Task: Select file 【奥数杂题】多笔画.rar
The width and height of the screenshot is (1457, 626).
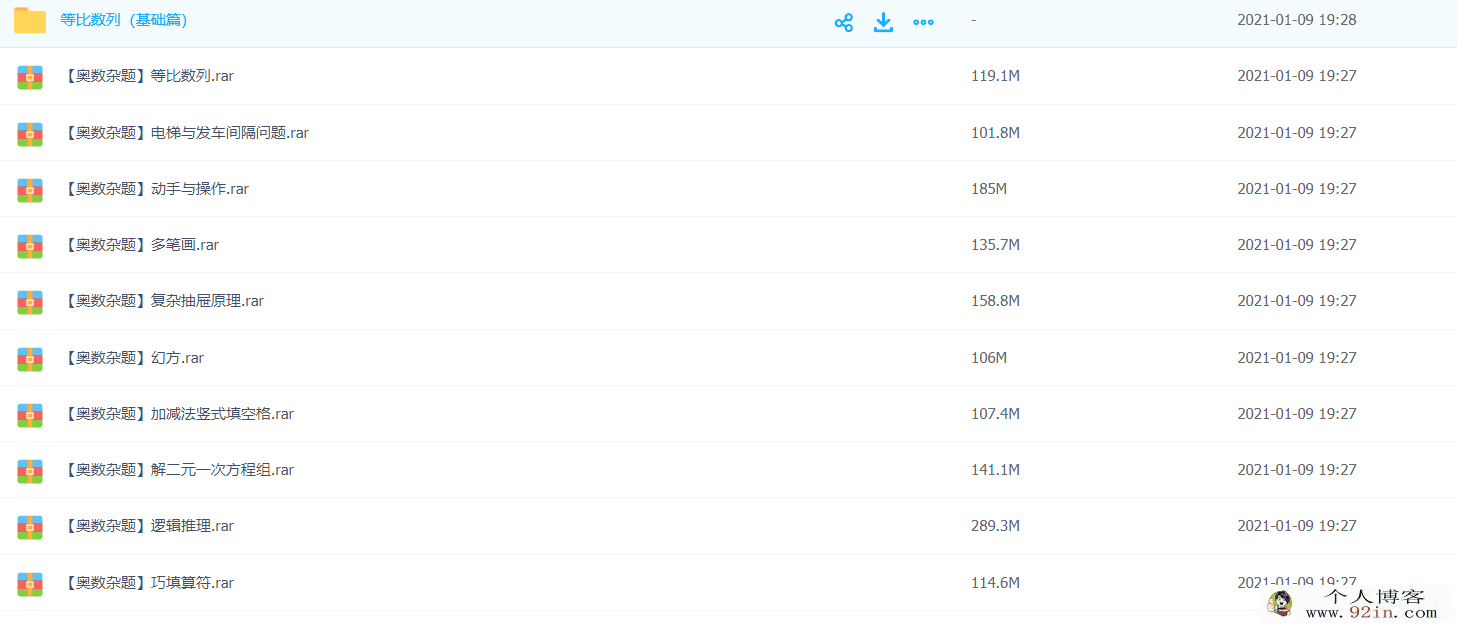Action: 139,245
